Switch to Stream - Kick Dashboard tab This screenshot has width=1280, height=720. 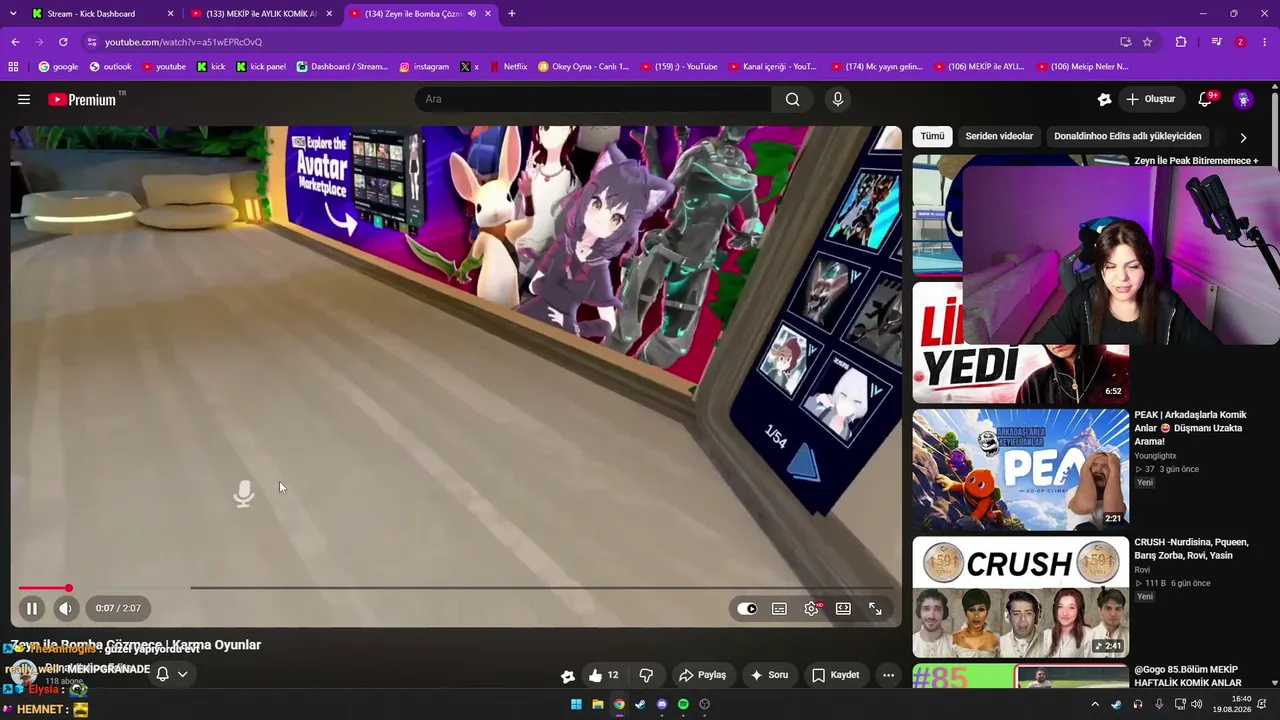102,14
